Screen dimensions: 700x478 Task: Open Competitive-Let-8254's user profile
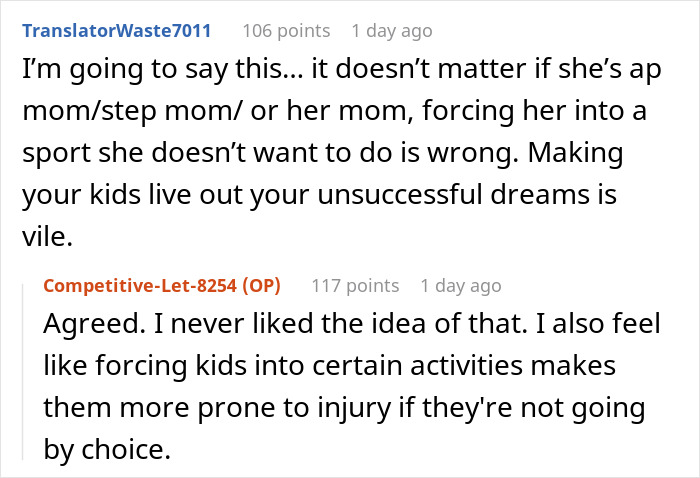click(142, 286)
